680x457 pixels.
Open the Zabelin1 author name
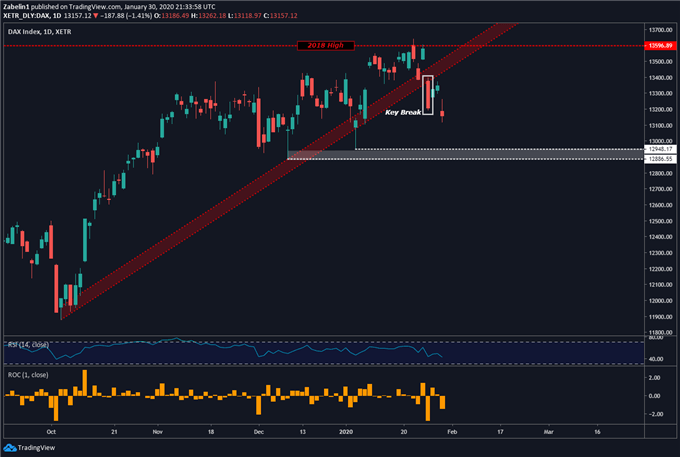coord(16,7)
